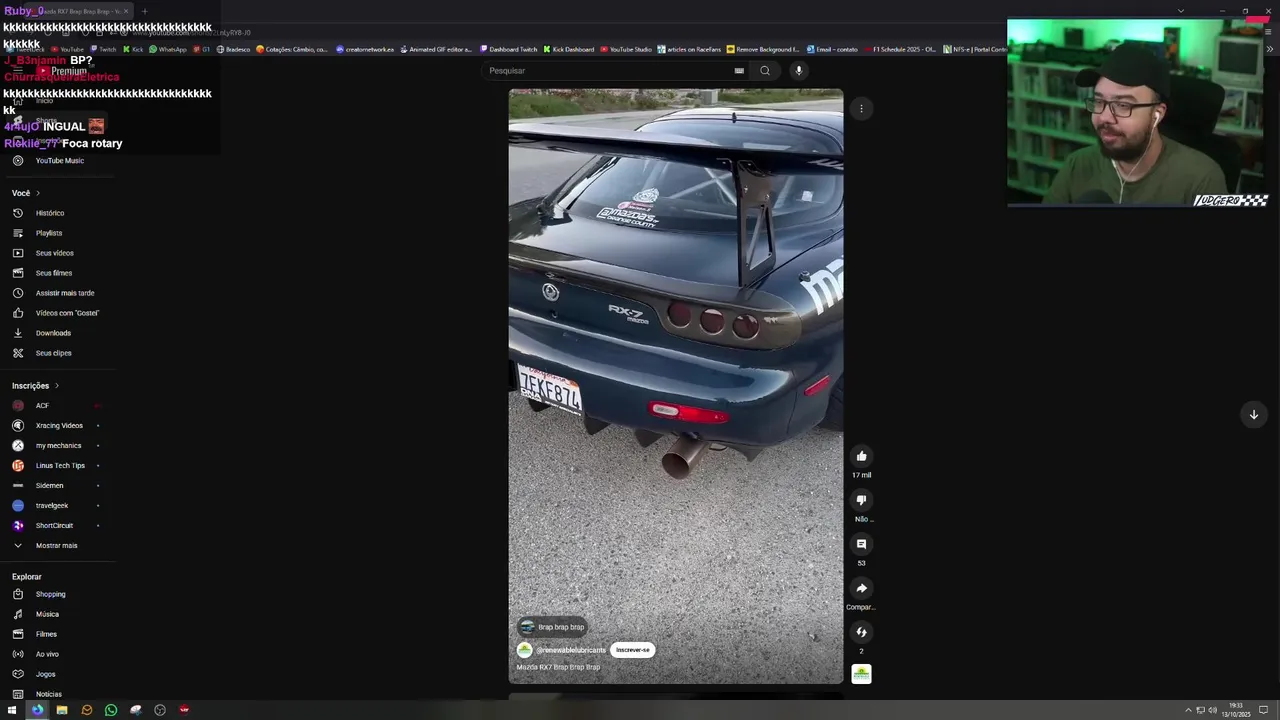This screenshot has width=1280, height=720.
Task: Submit search with the magnifier icon
Action: point(765,70)
